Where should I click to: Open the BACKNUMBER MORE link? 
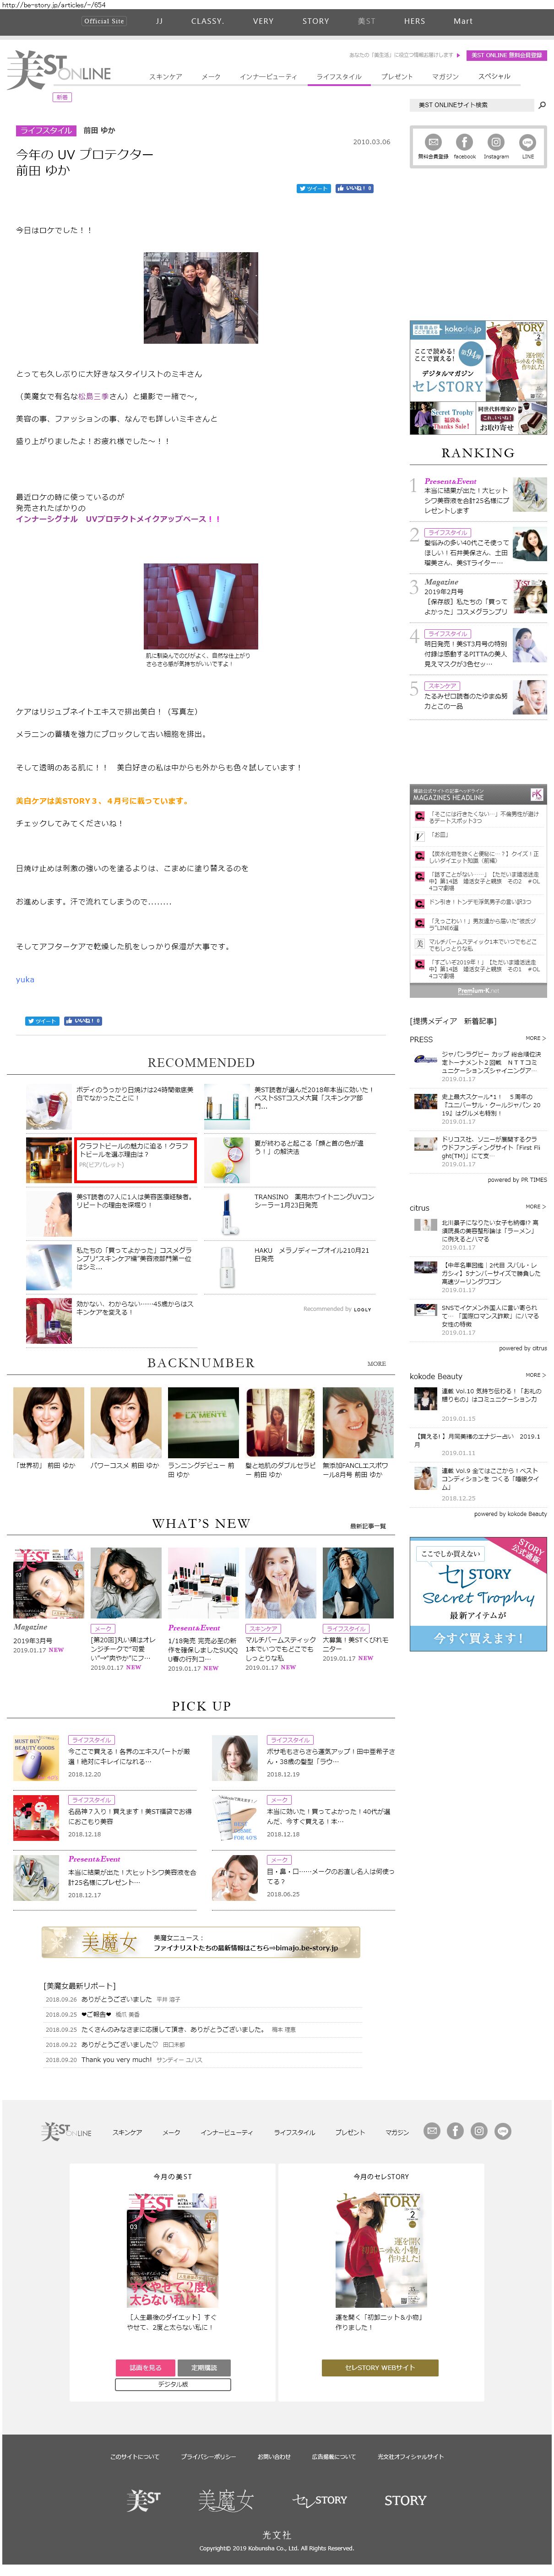376,1364
